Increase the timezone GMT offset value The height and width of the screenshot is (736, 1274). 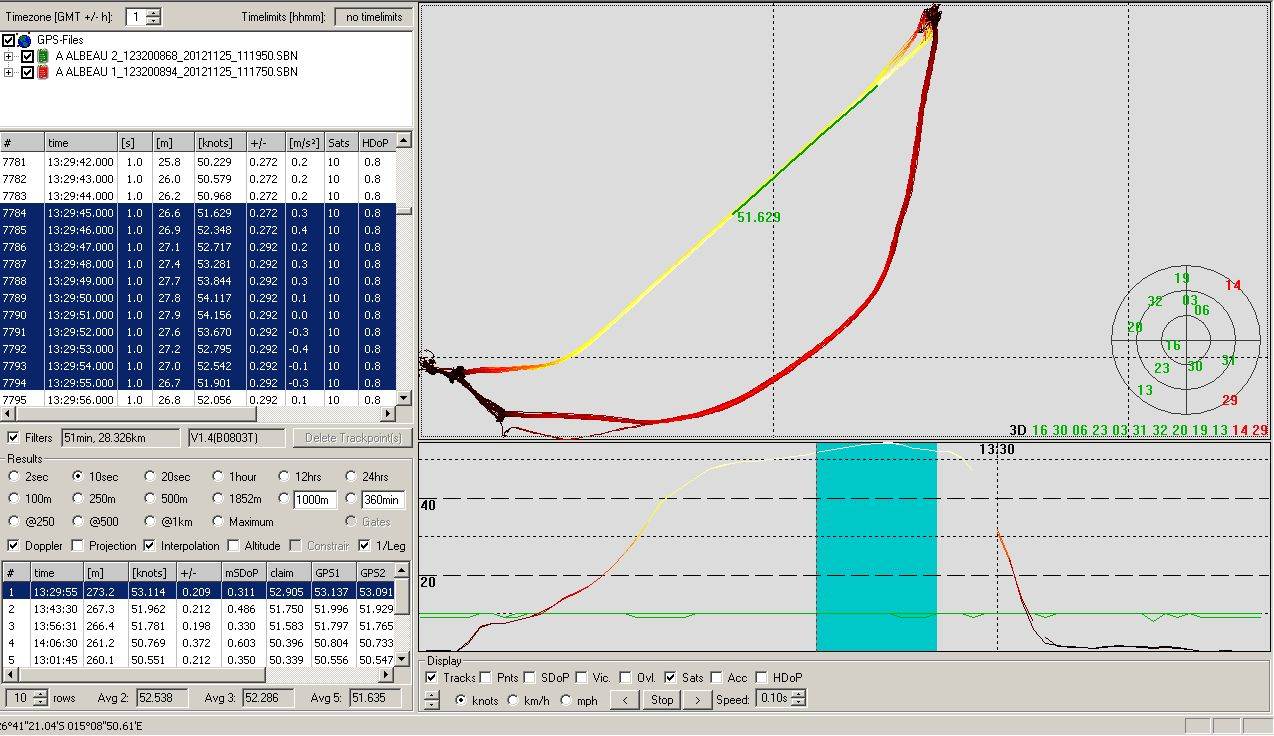152,12
